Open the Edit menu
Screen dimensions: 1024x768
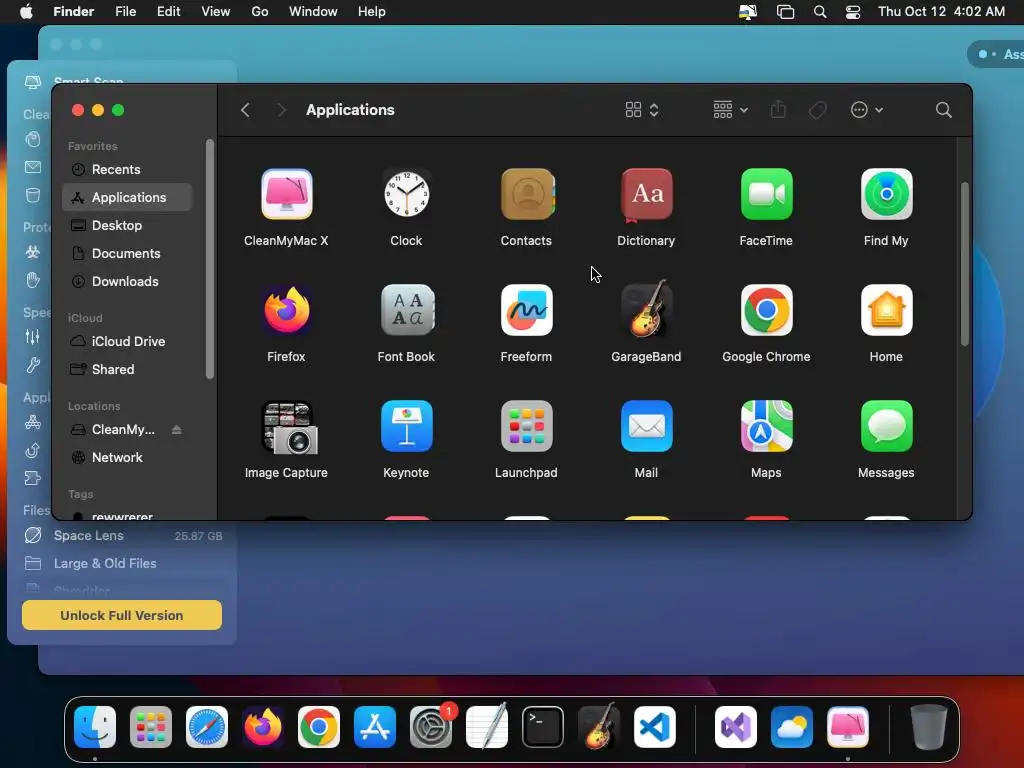(168, 12)
